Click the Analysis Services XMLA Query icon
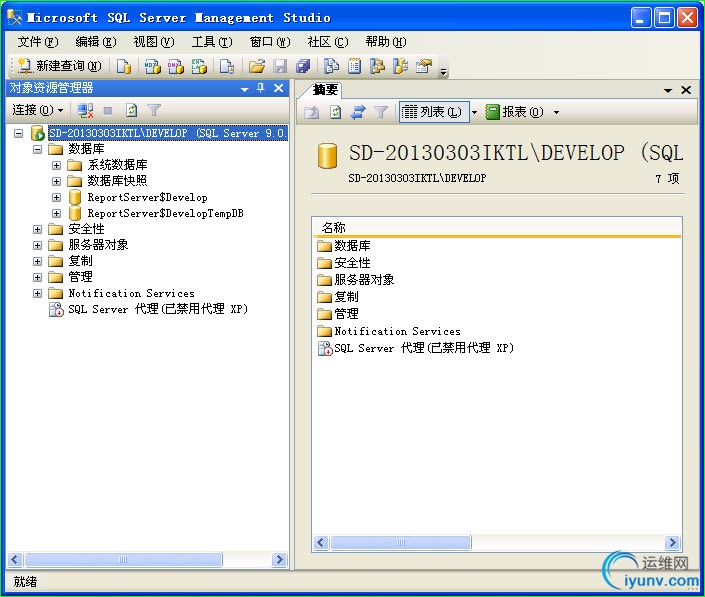This screenshot has width=705, height=597. 199,67
